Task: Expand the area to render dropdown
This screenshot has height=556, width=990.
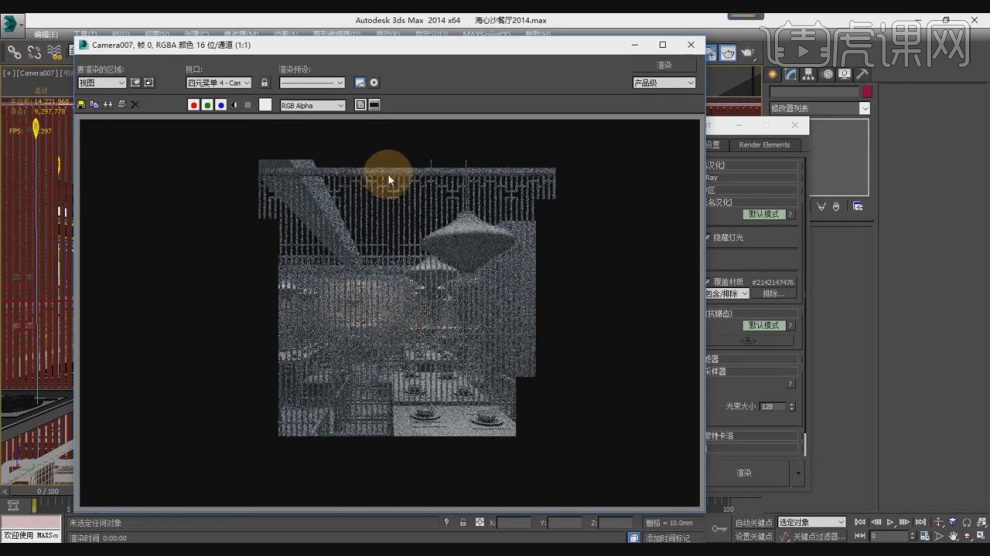Action: pos(101,83)
